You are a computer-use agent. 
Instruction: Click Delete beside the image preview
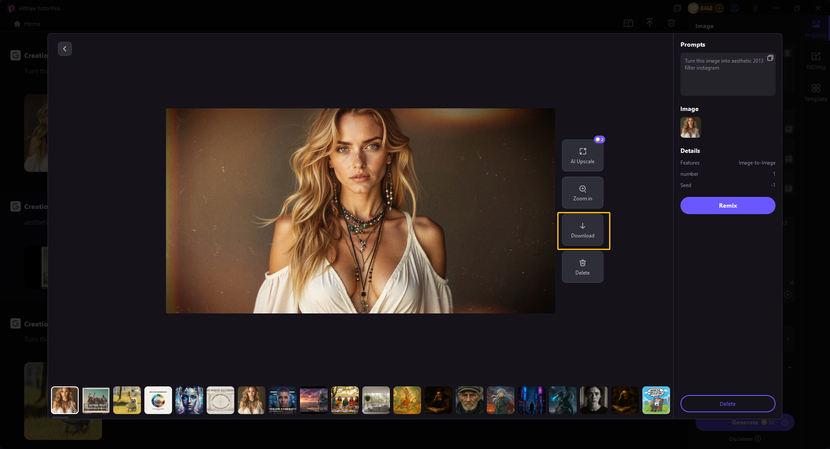pos(582,267)
